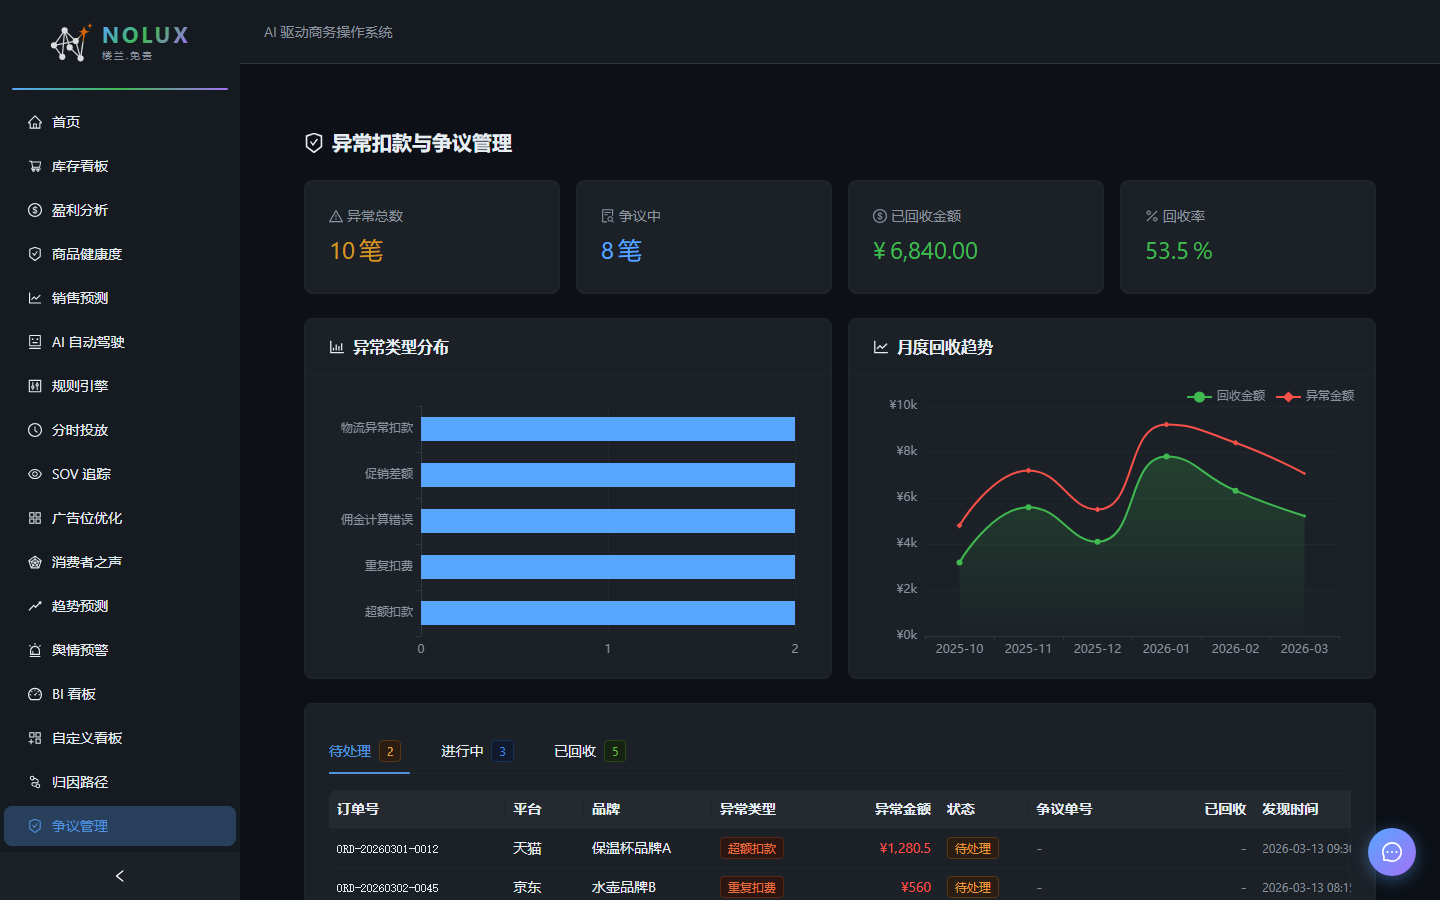Click document search icon on 争议中 card
1440x900 pixels.
[x=608, y=216]
